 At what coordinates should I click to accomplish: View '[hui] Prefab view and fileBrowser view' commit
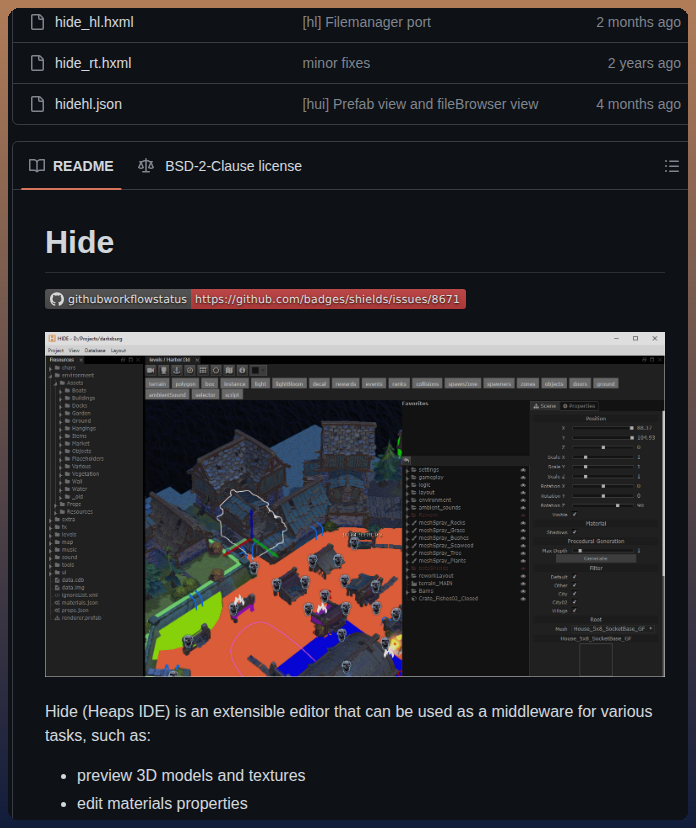420,105
